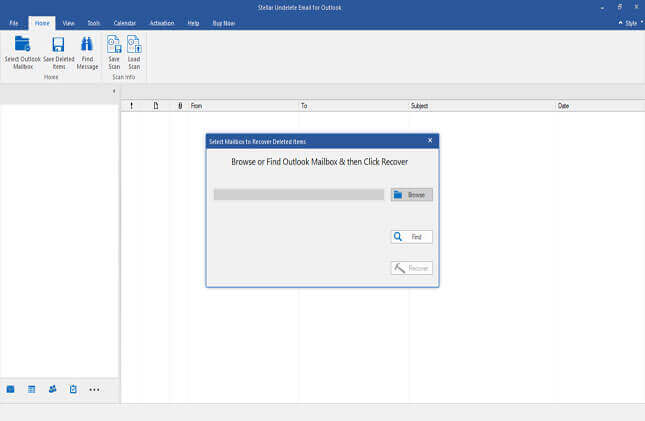Open the File menu
645x421 pixels.
point(14,22)
